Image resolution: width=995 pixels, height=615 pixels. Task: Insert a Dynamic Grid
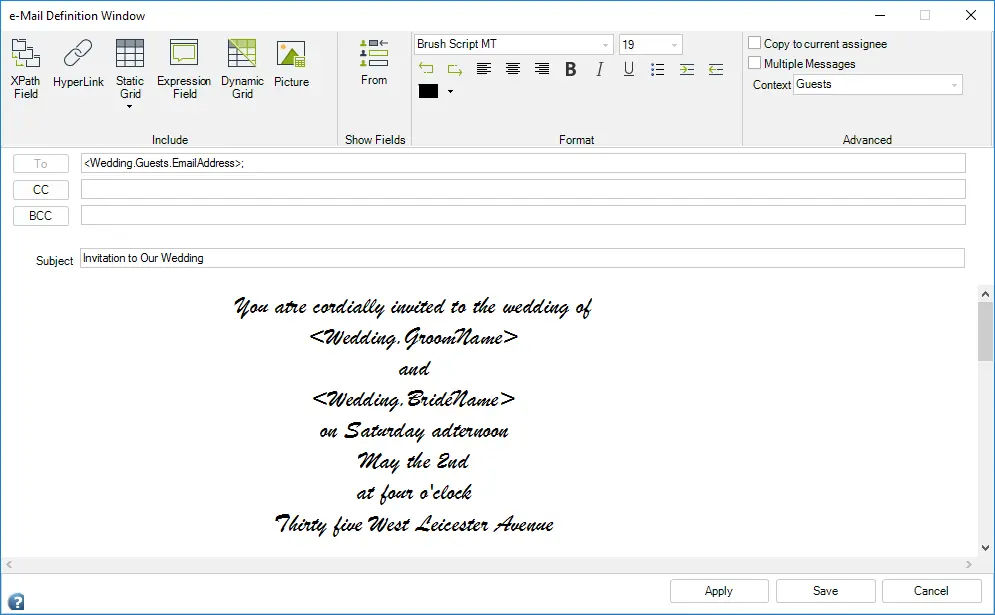242,69
